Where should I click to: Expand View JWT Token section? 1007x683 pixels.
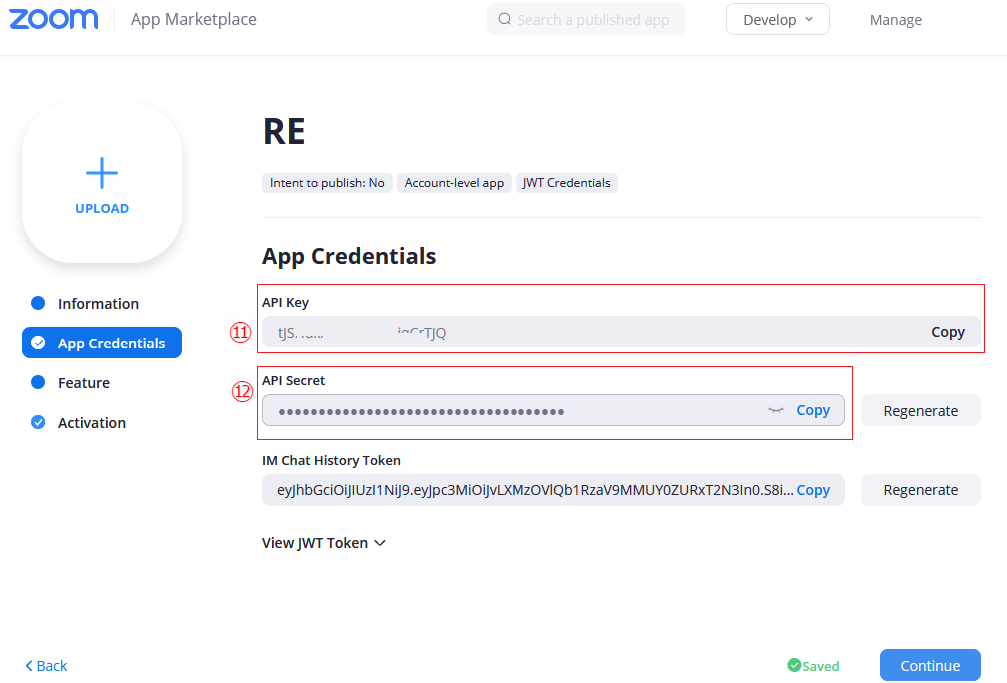coord(323,543)
